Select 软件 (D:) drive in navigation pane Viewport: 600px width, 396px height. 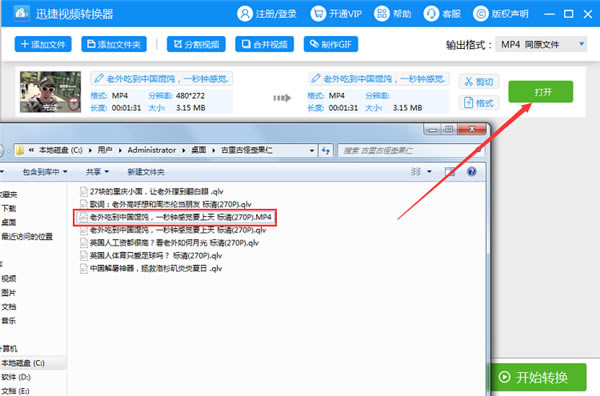[16, 377]
